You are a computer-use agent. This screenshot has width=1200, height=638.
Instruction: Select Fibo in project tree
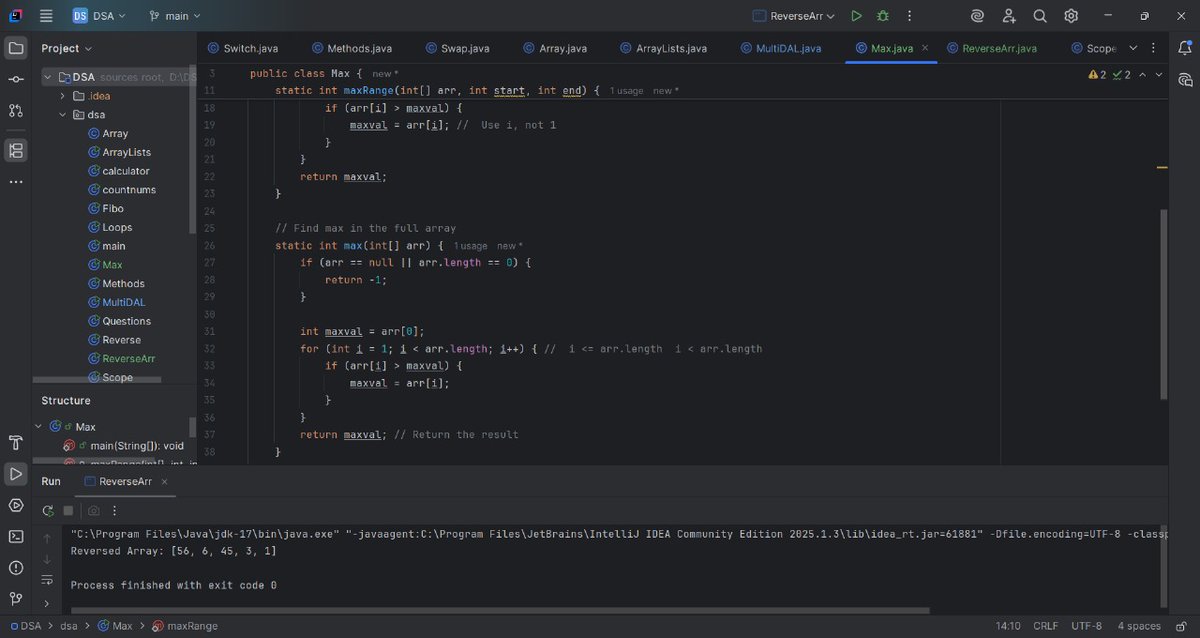[x=113, y=209]
